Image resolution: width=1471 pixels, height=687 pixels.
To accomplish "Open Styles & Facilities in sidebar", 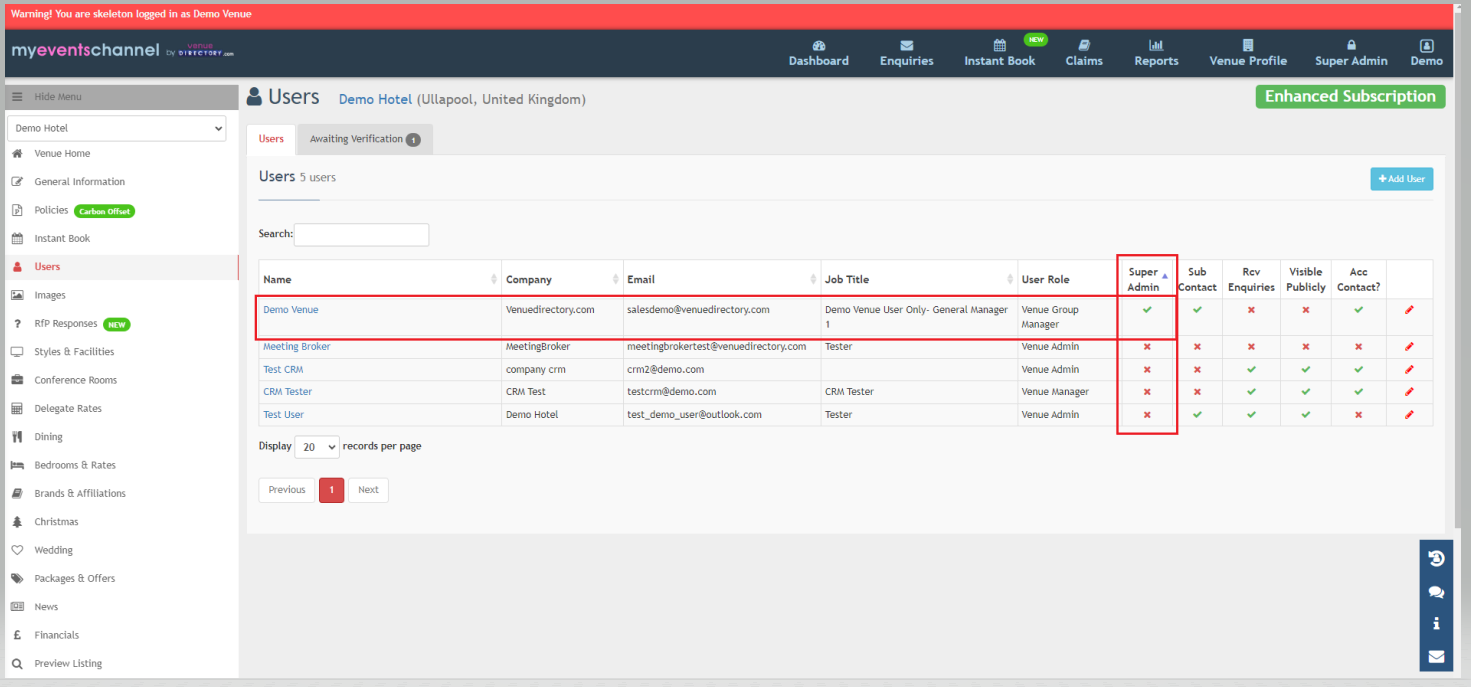I will 74,352.
